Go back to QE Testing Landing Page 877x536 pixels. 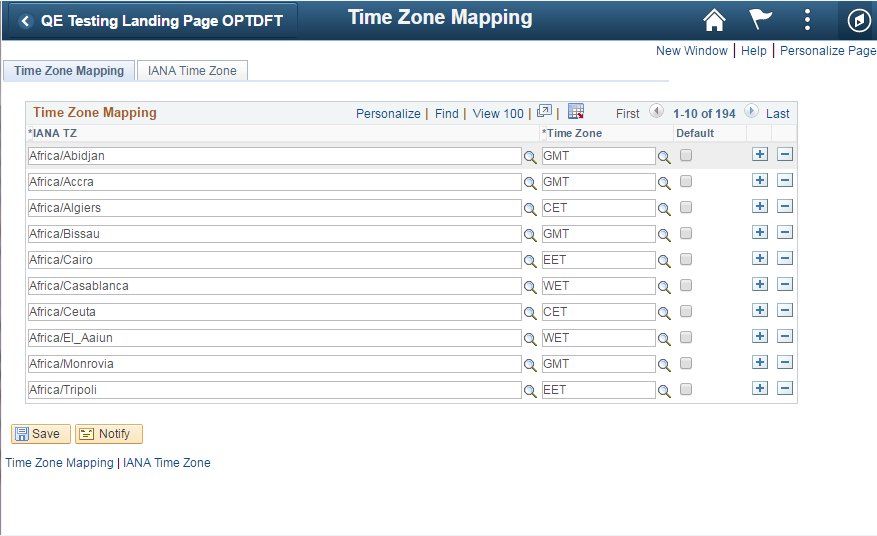(x=152, y=21)
